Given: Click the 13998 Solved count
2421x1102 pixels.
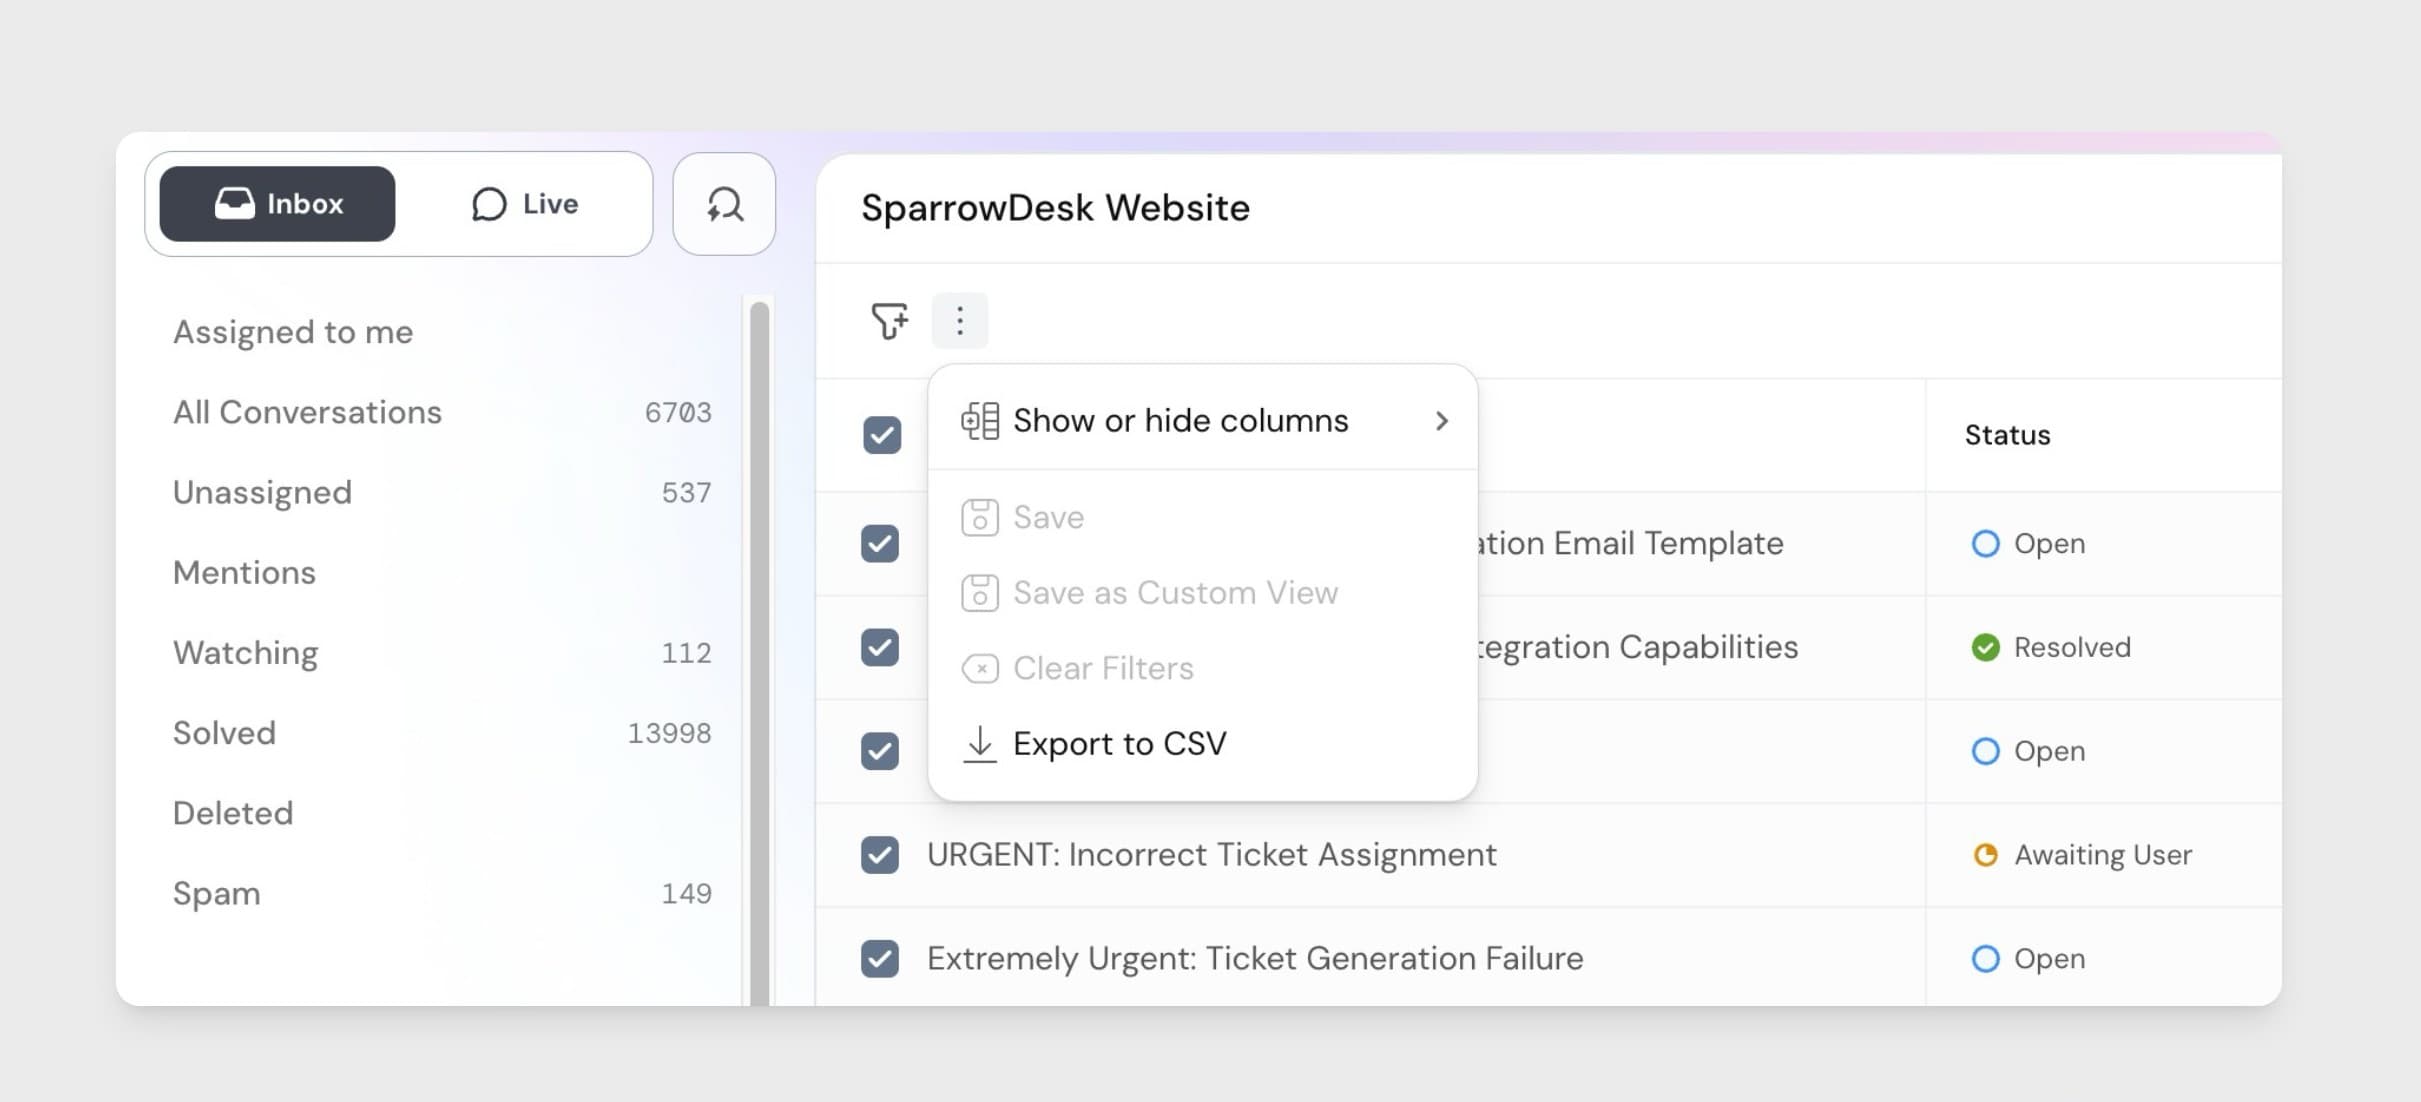Looking at the screenshot, I should click(669, 734).
